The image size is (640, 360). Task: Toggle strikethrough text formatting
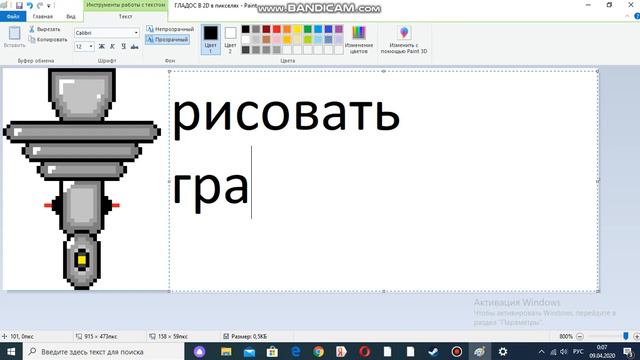[x=134, y=47]
